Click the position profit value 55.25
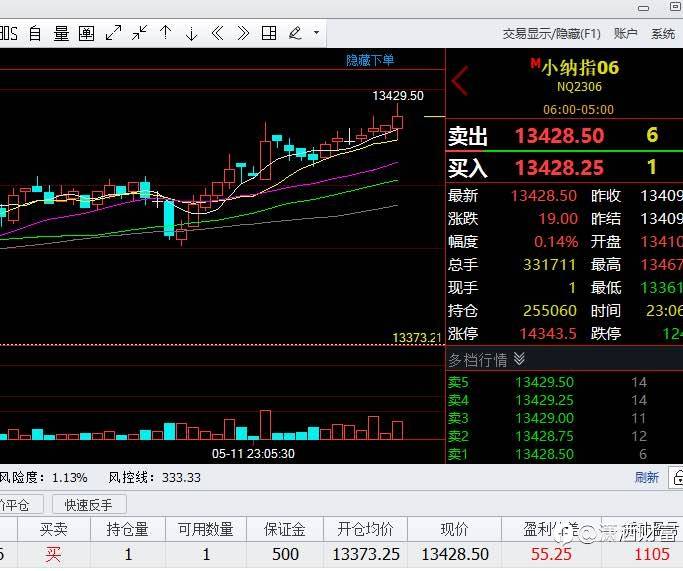 (x=551, y=554)
